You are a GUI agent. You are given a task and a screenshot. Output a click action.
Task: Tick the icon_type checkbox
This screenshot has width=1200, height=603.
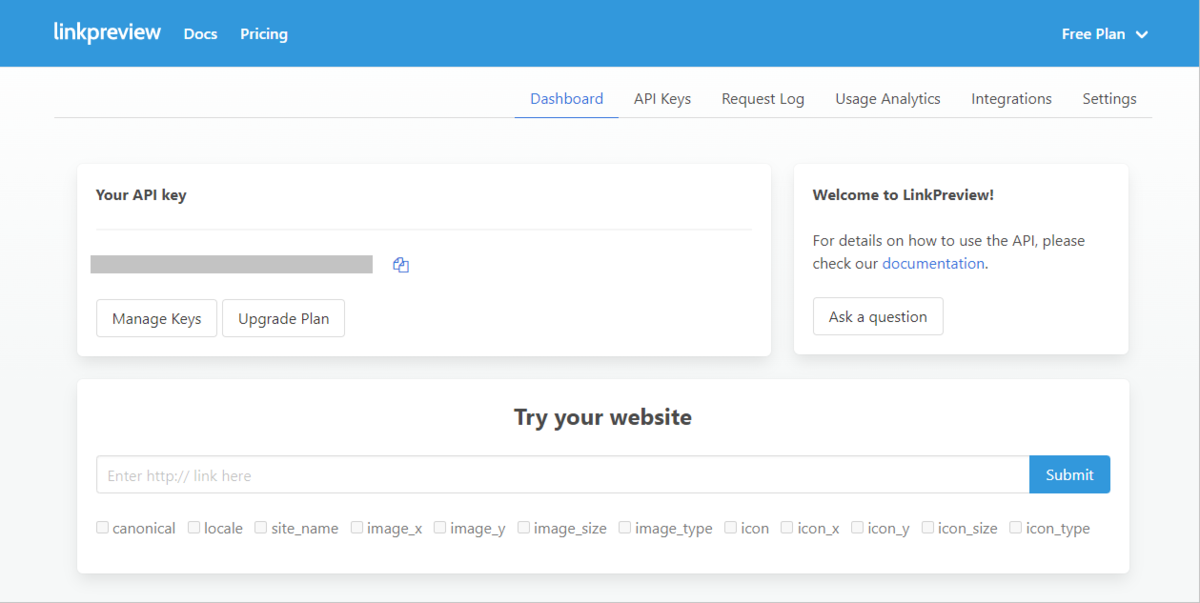click(x=1016, y=527)
